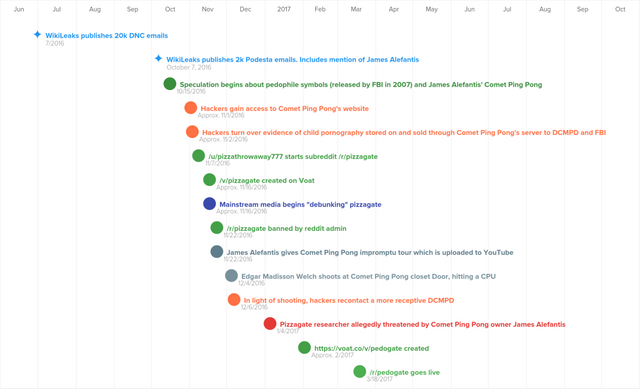Click the '2017' year label on axis
The height and width of the screenshot is (389, 640).
pyautogui.click(x=284, y=9)
